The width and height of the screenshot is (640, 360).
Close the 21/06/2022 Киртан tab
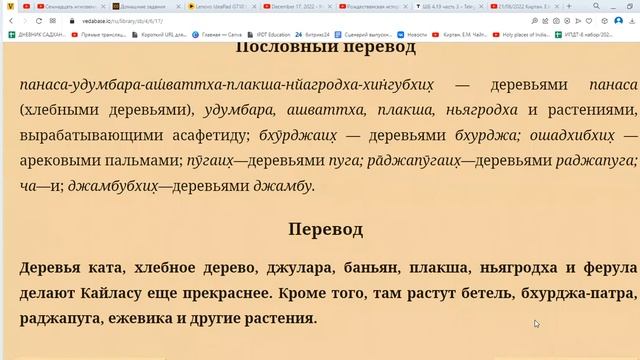point(556,7)
